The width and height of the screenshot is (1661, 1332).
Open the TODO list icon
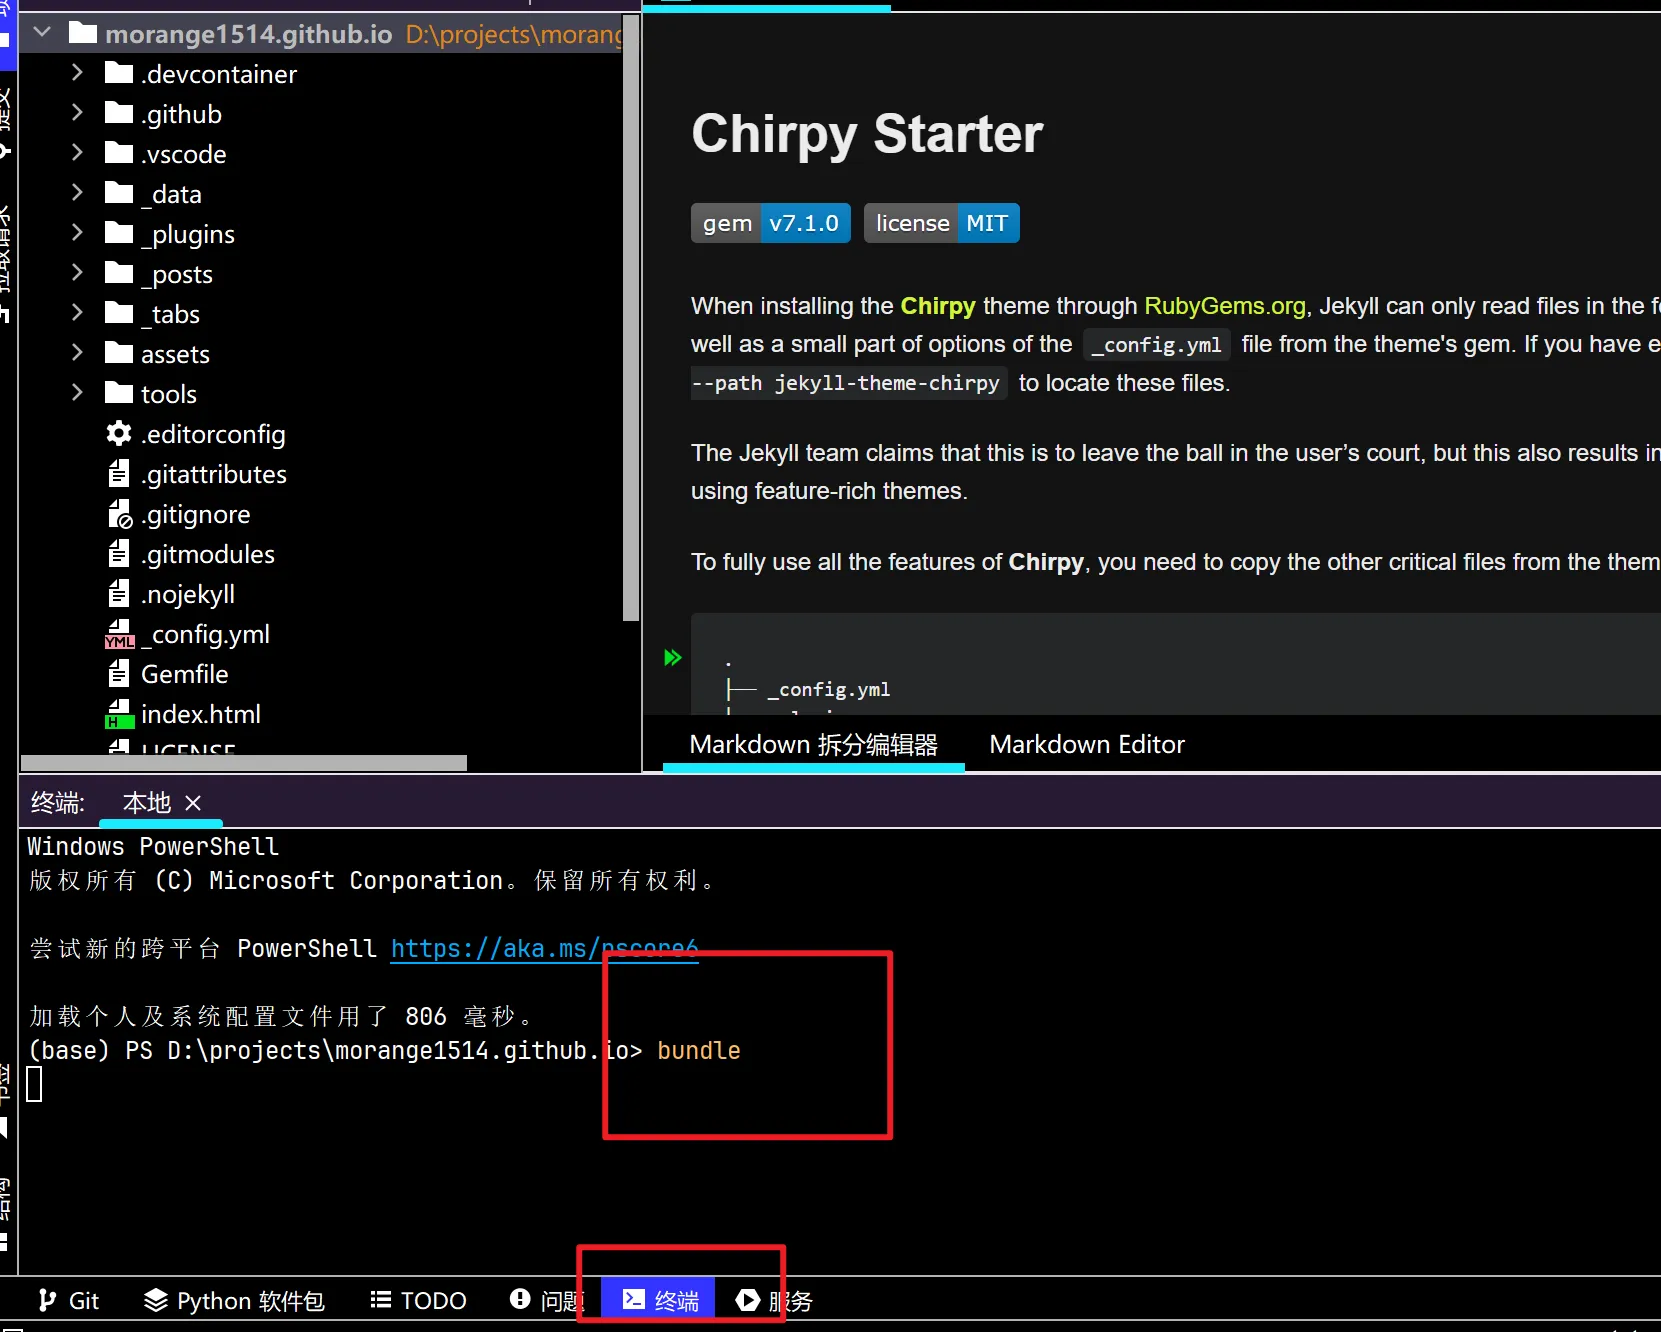(380, 1300)
